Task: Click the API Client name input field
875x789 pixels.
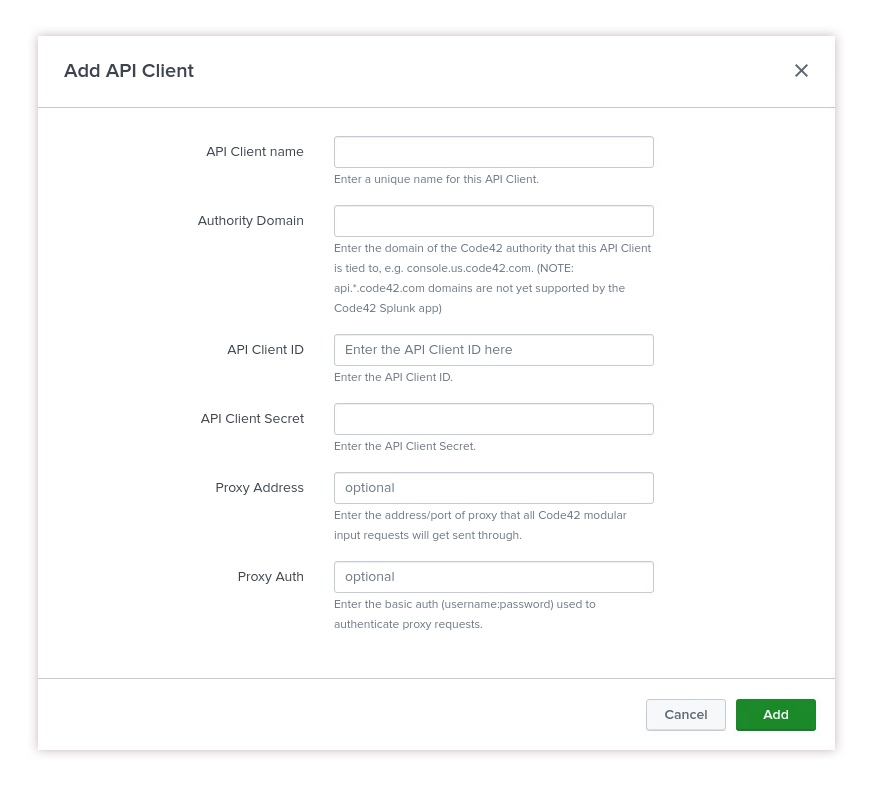Action: coord(494,152)
